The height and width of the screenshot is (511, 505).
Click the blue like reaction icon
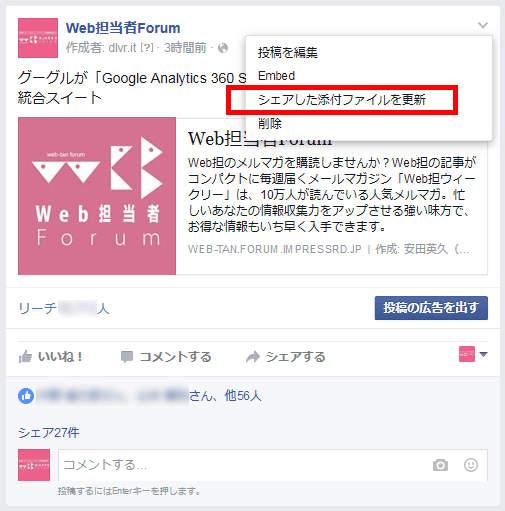pos(26,396)
